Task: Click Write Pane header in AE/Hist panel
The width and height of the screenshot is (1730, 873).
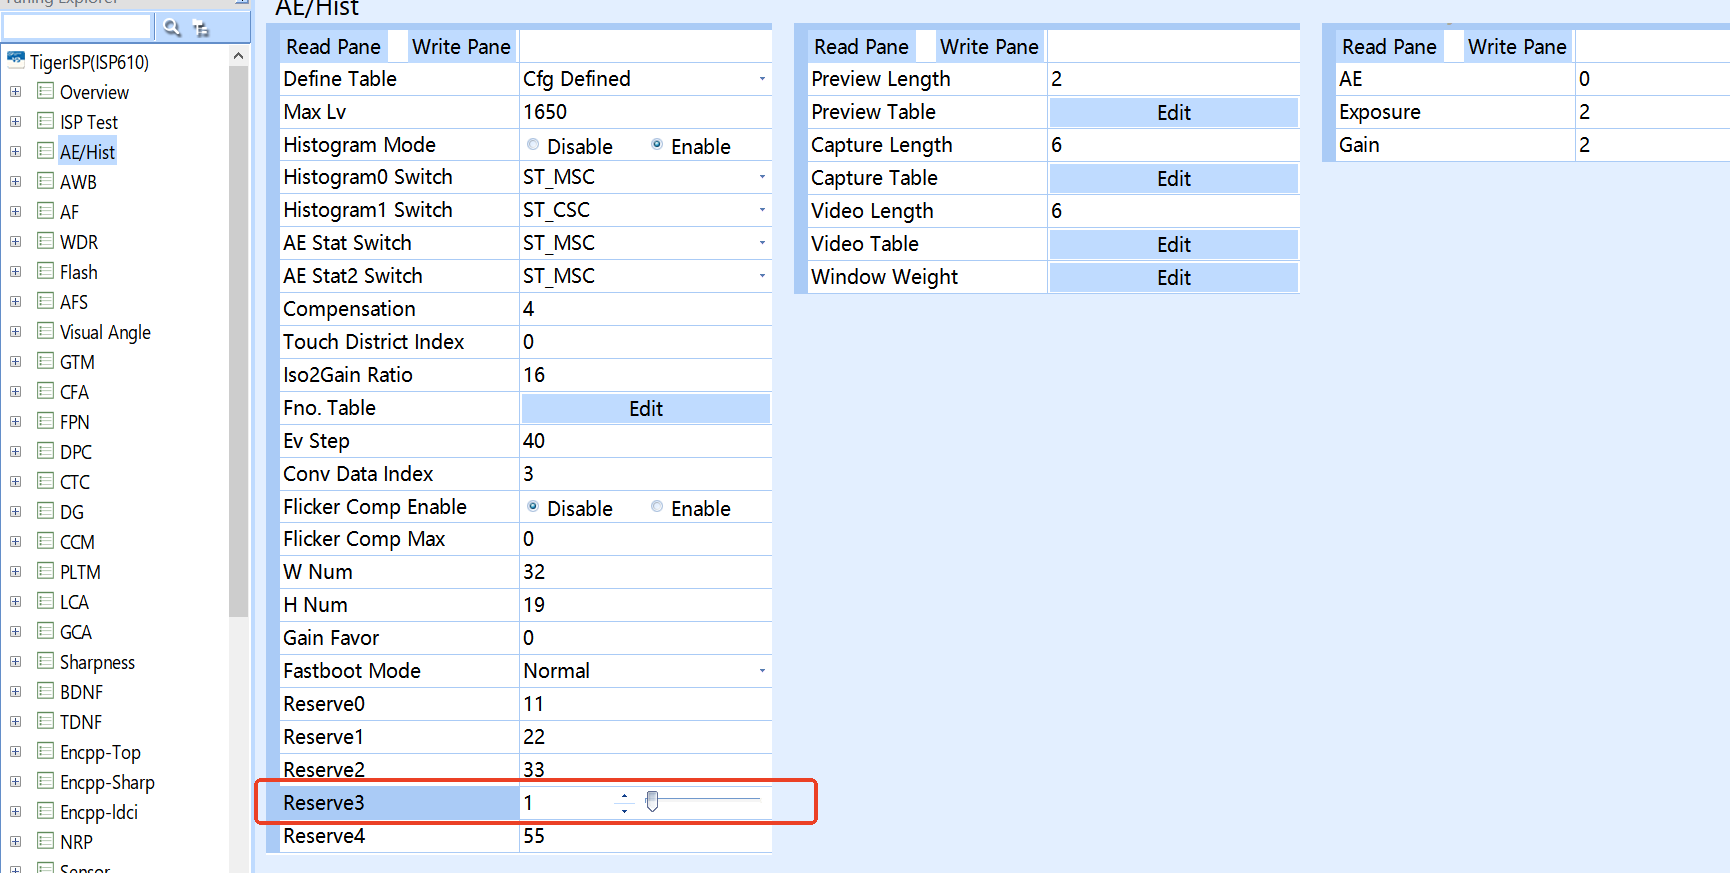Action: tap(461, 47)
